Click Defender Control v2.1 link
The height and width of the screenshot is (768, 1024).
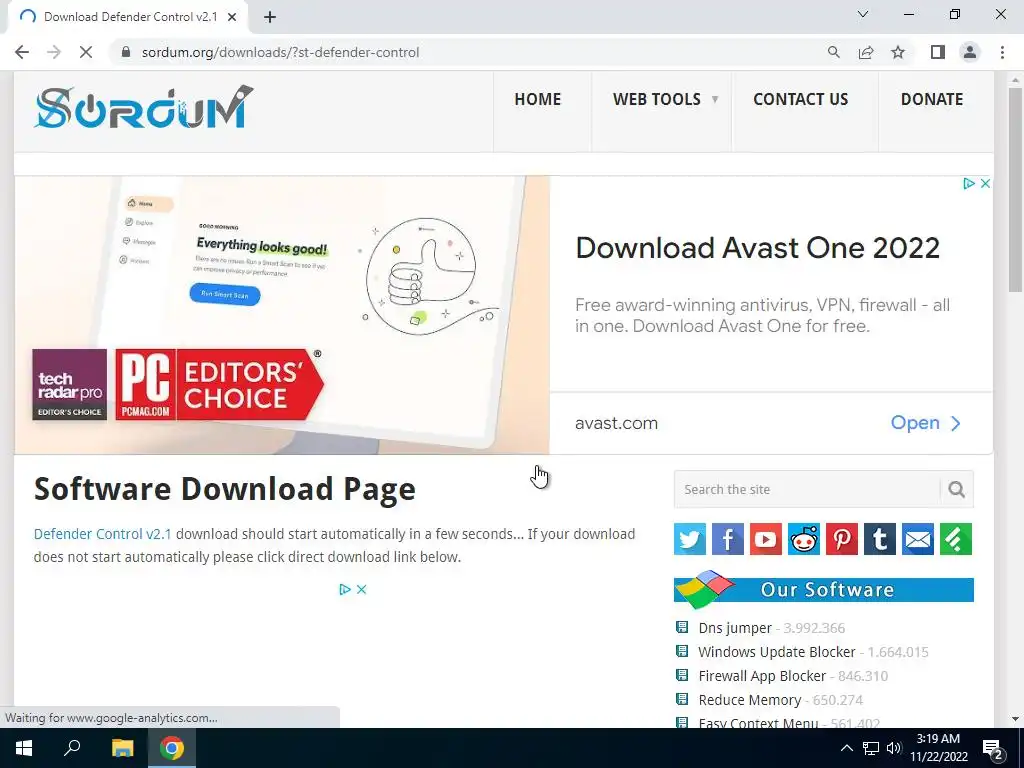pyautogui.click(x=103, y=534)
